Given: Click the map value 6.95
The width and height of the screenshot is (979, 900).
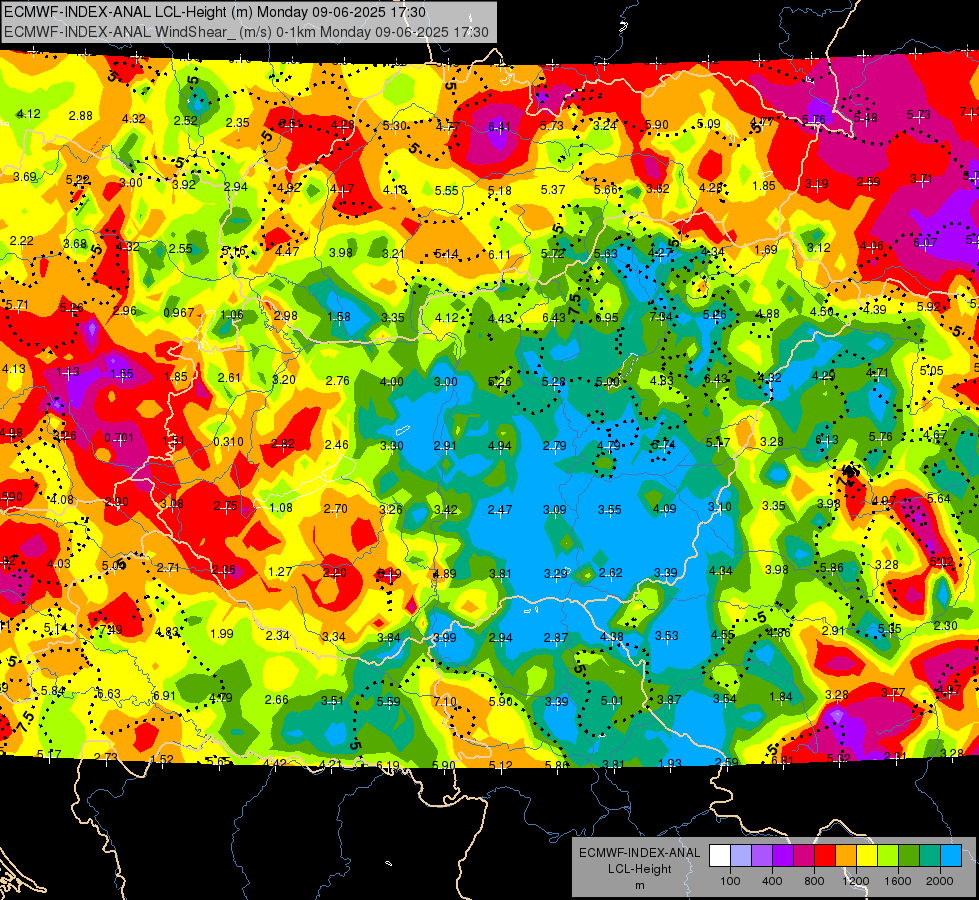Looking at the screenshot, I should 606,318.
